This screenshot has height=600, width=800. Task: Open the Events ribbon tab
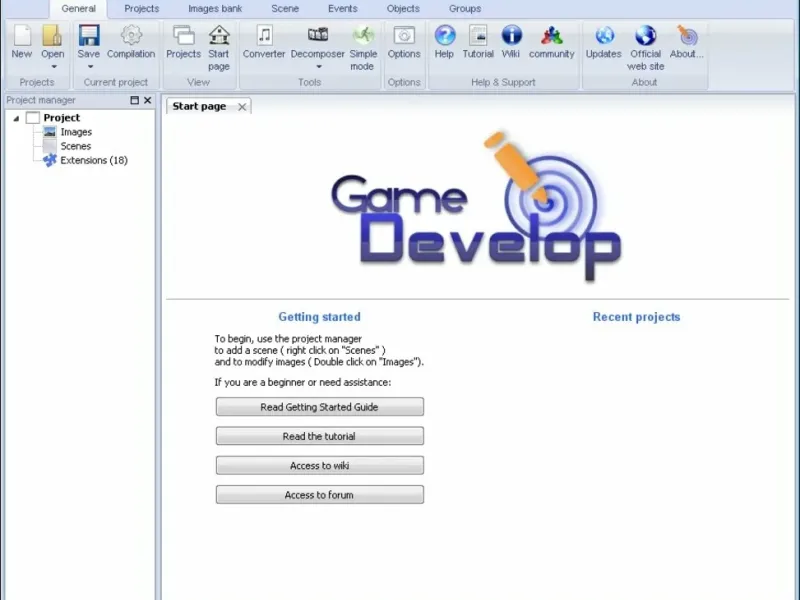coord(342,9)
